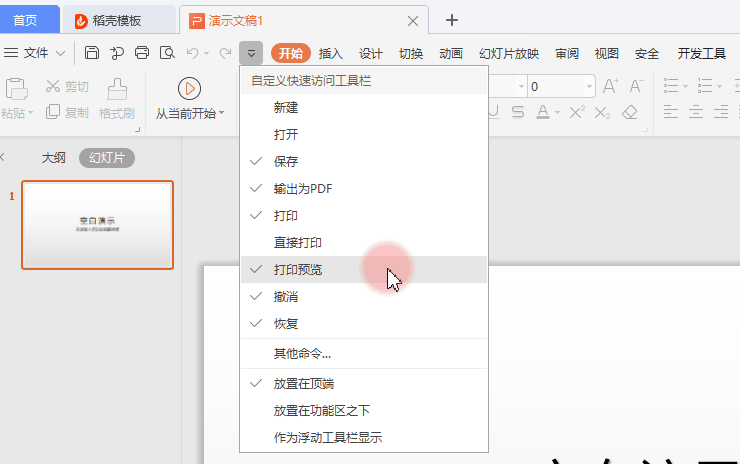This screenshot has height=464, width=740.
Task: Open the numbering style dropdown arrow
Action: (719, 86)
